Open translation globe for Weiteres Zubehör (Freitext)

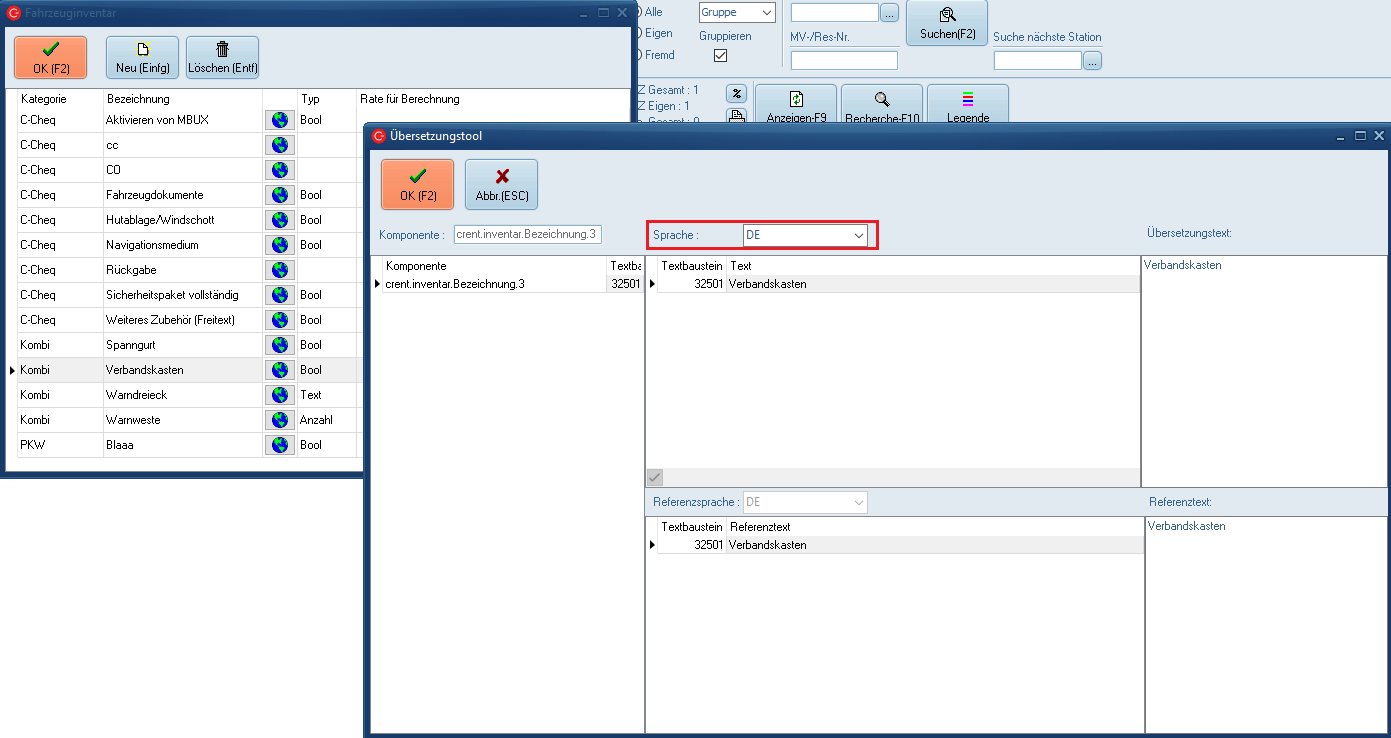[279, 320]
